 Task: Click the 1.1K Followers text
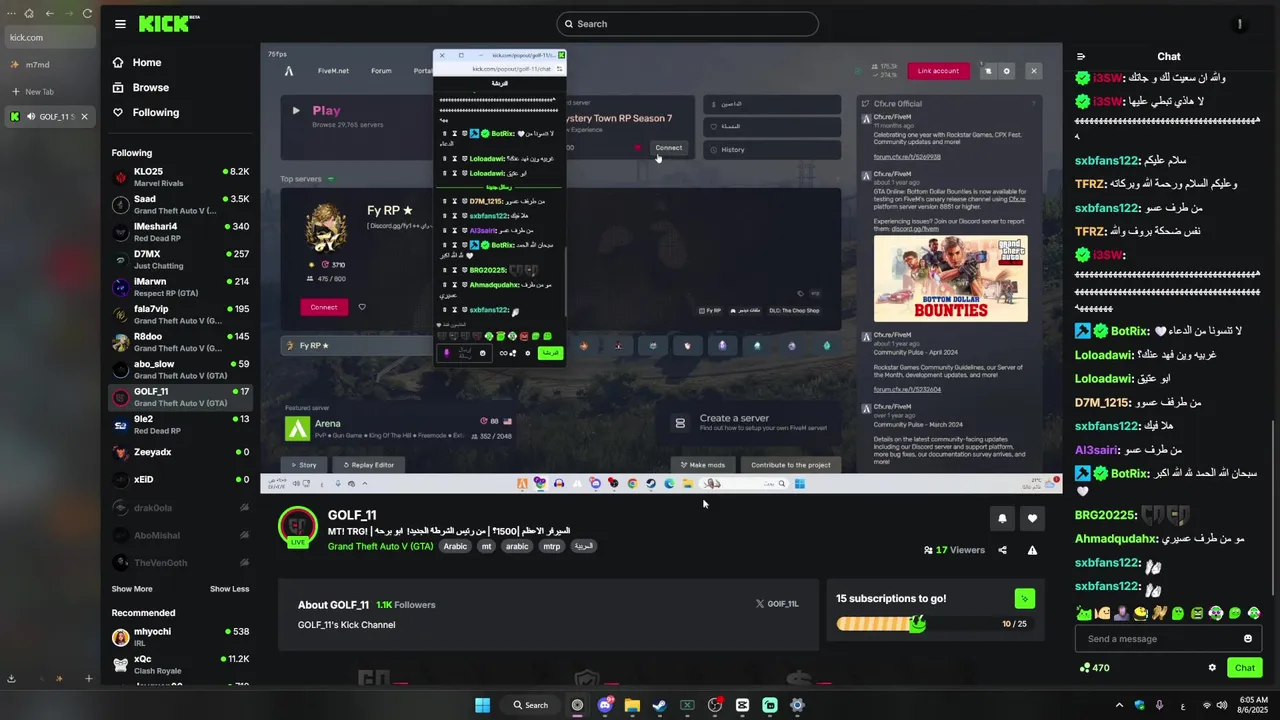point(406,605)
